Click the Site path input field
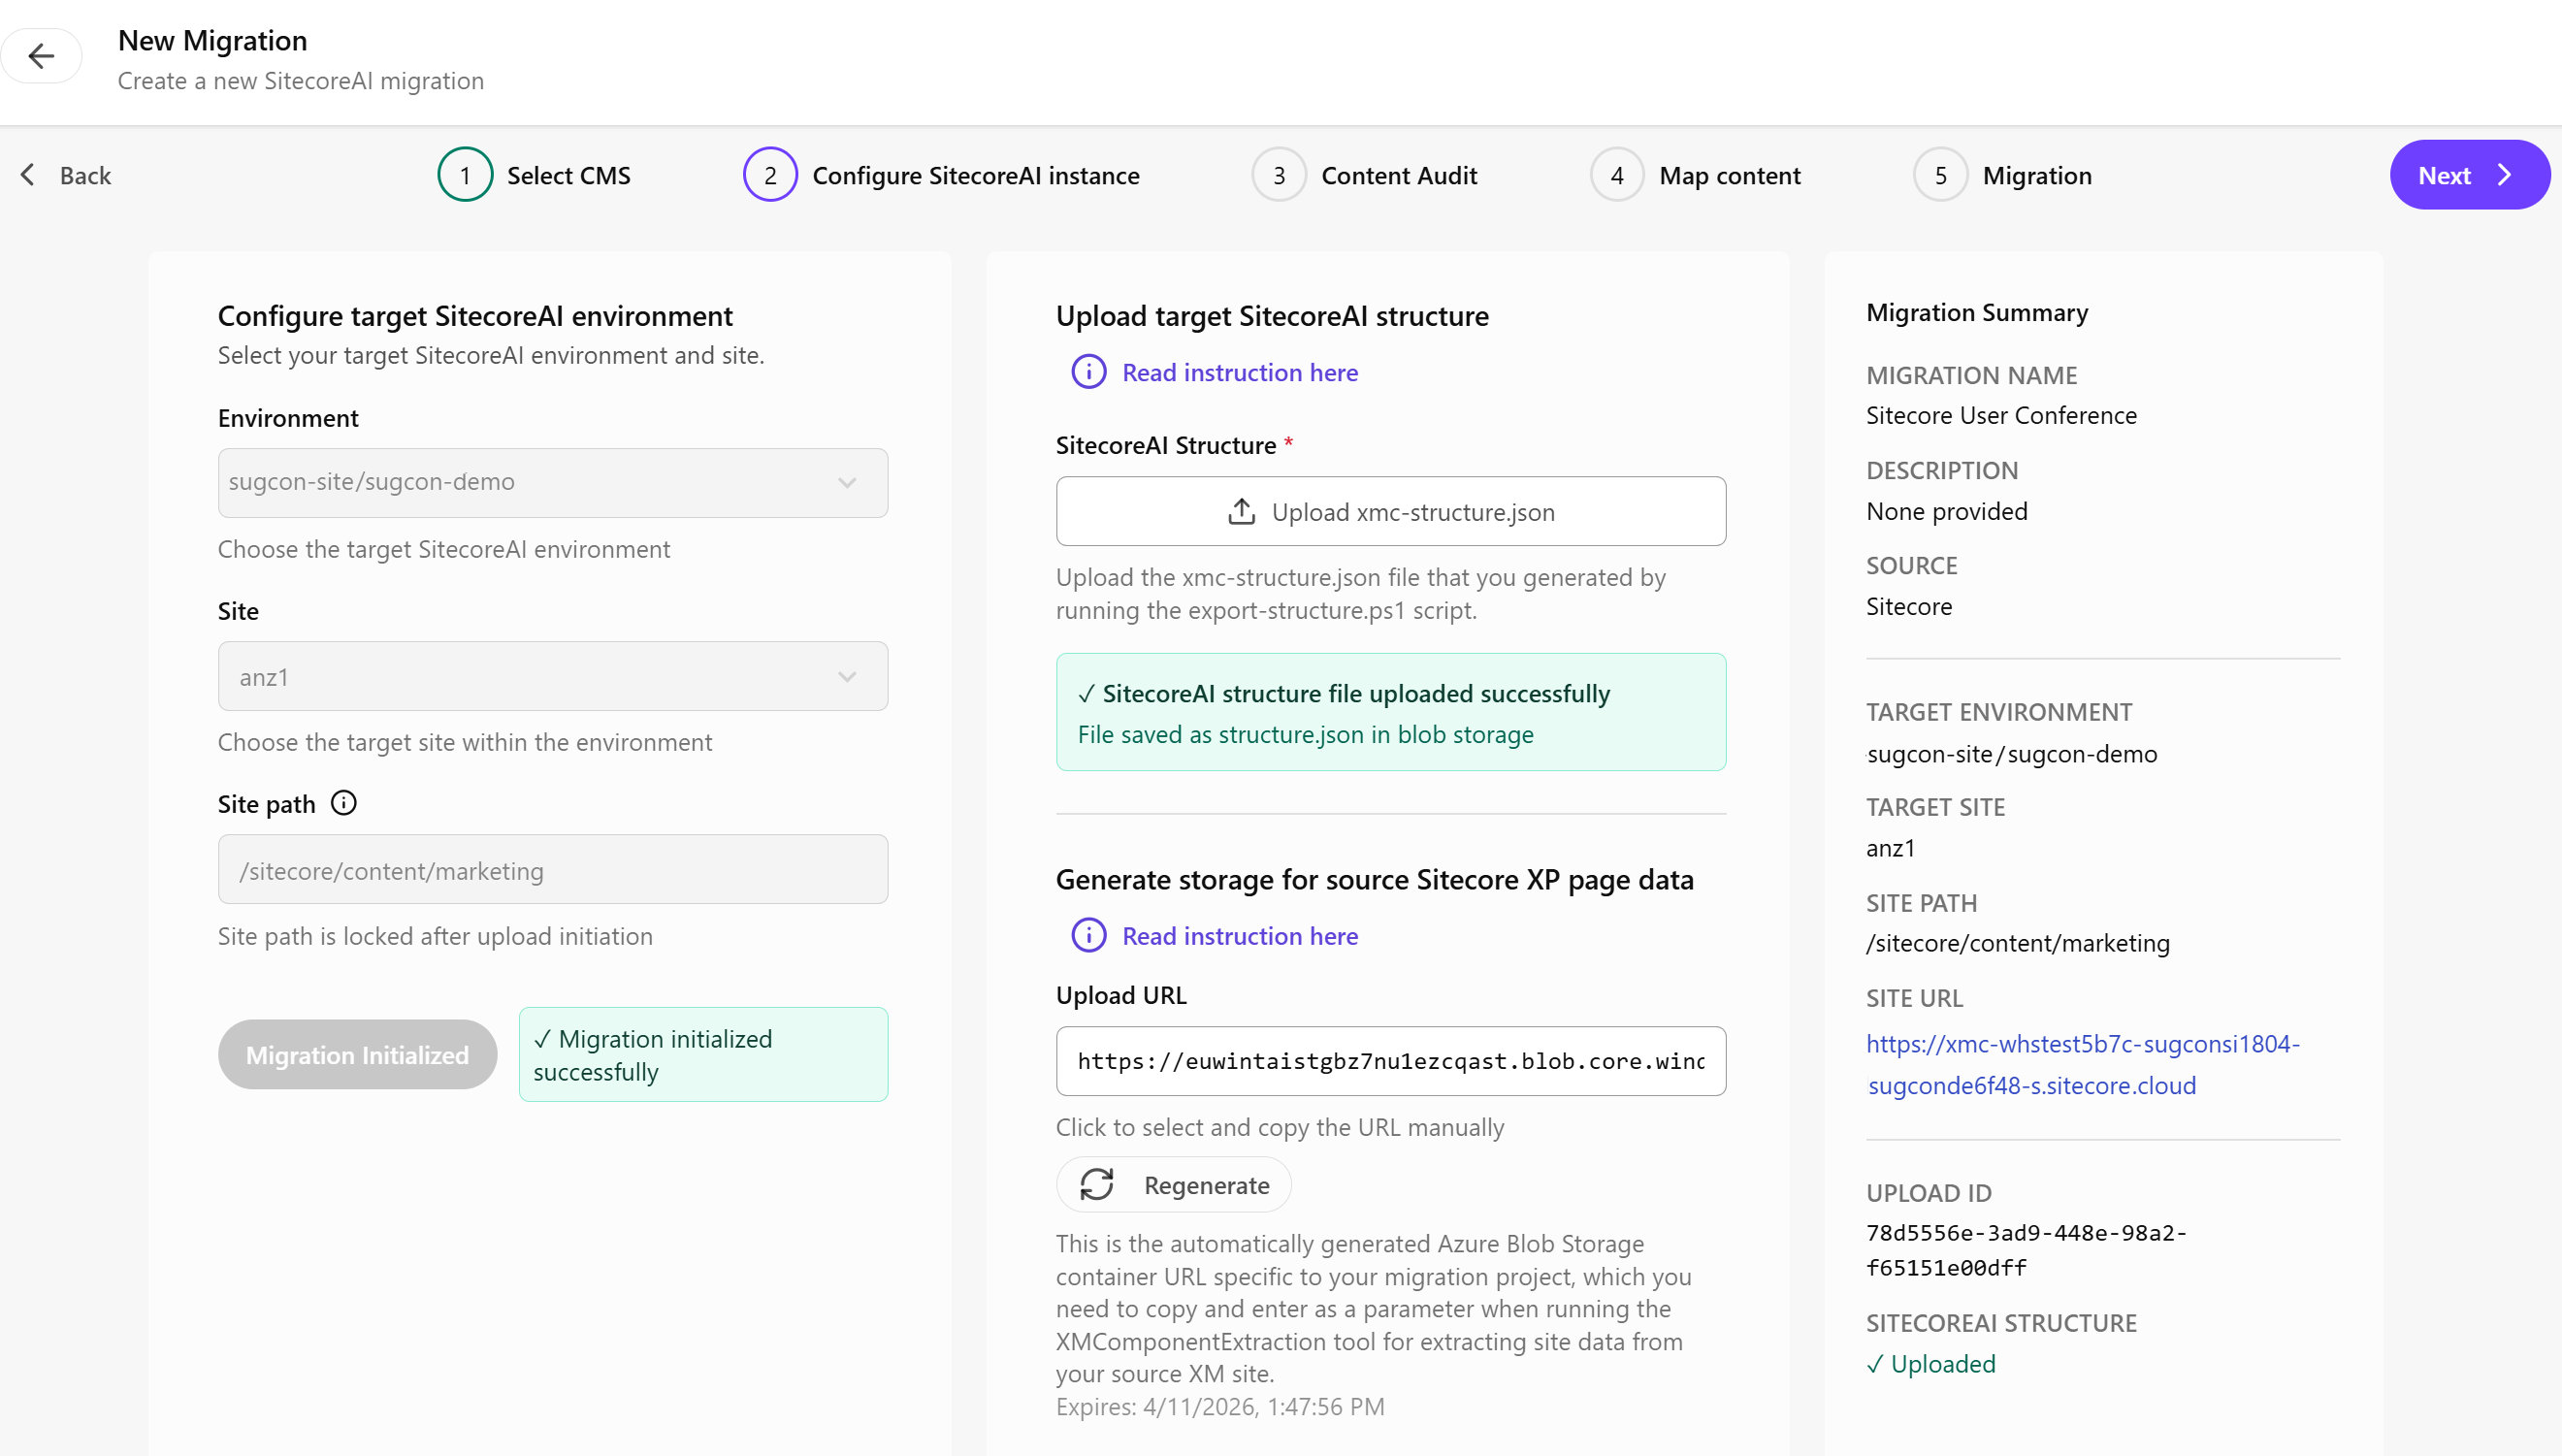The image size is (2562, 1456). click(x=553, y=870)
